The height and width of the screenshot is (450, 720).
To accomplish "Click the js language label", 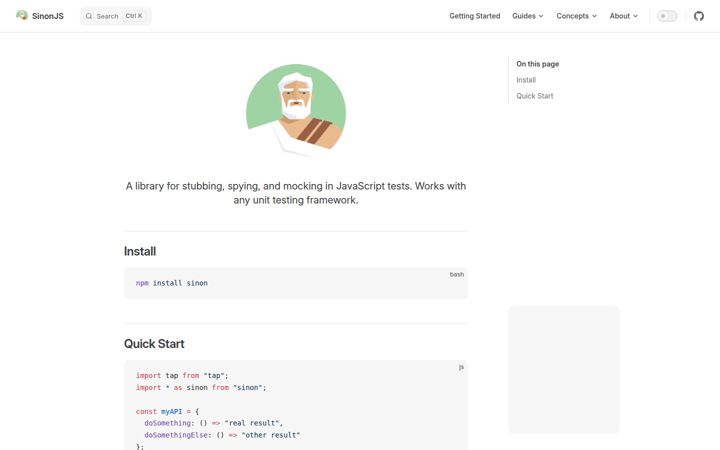I will pyautogui.click(x=461, y=367).
